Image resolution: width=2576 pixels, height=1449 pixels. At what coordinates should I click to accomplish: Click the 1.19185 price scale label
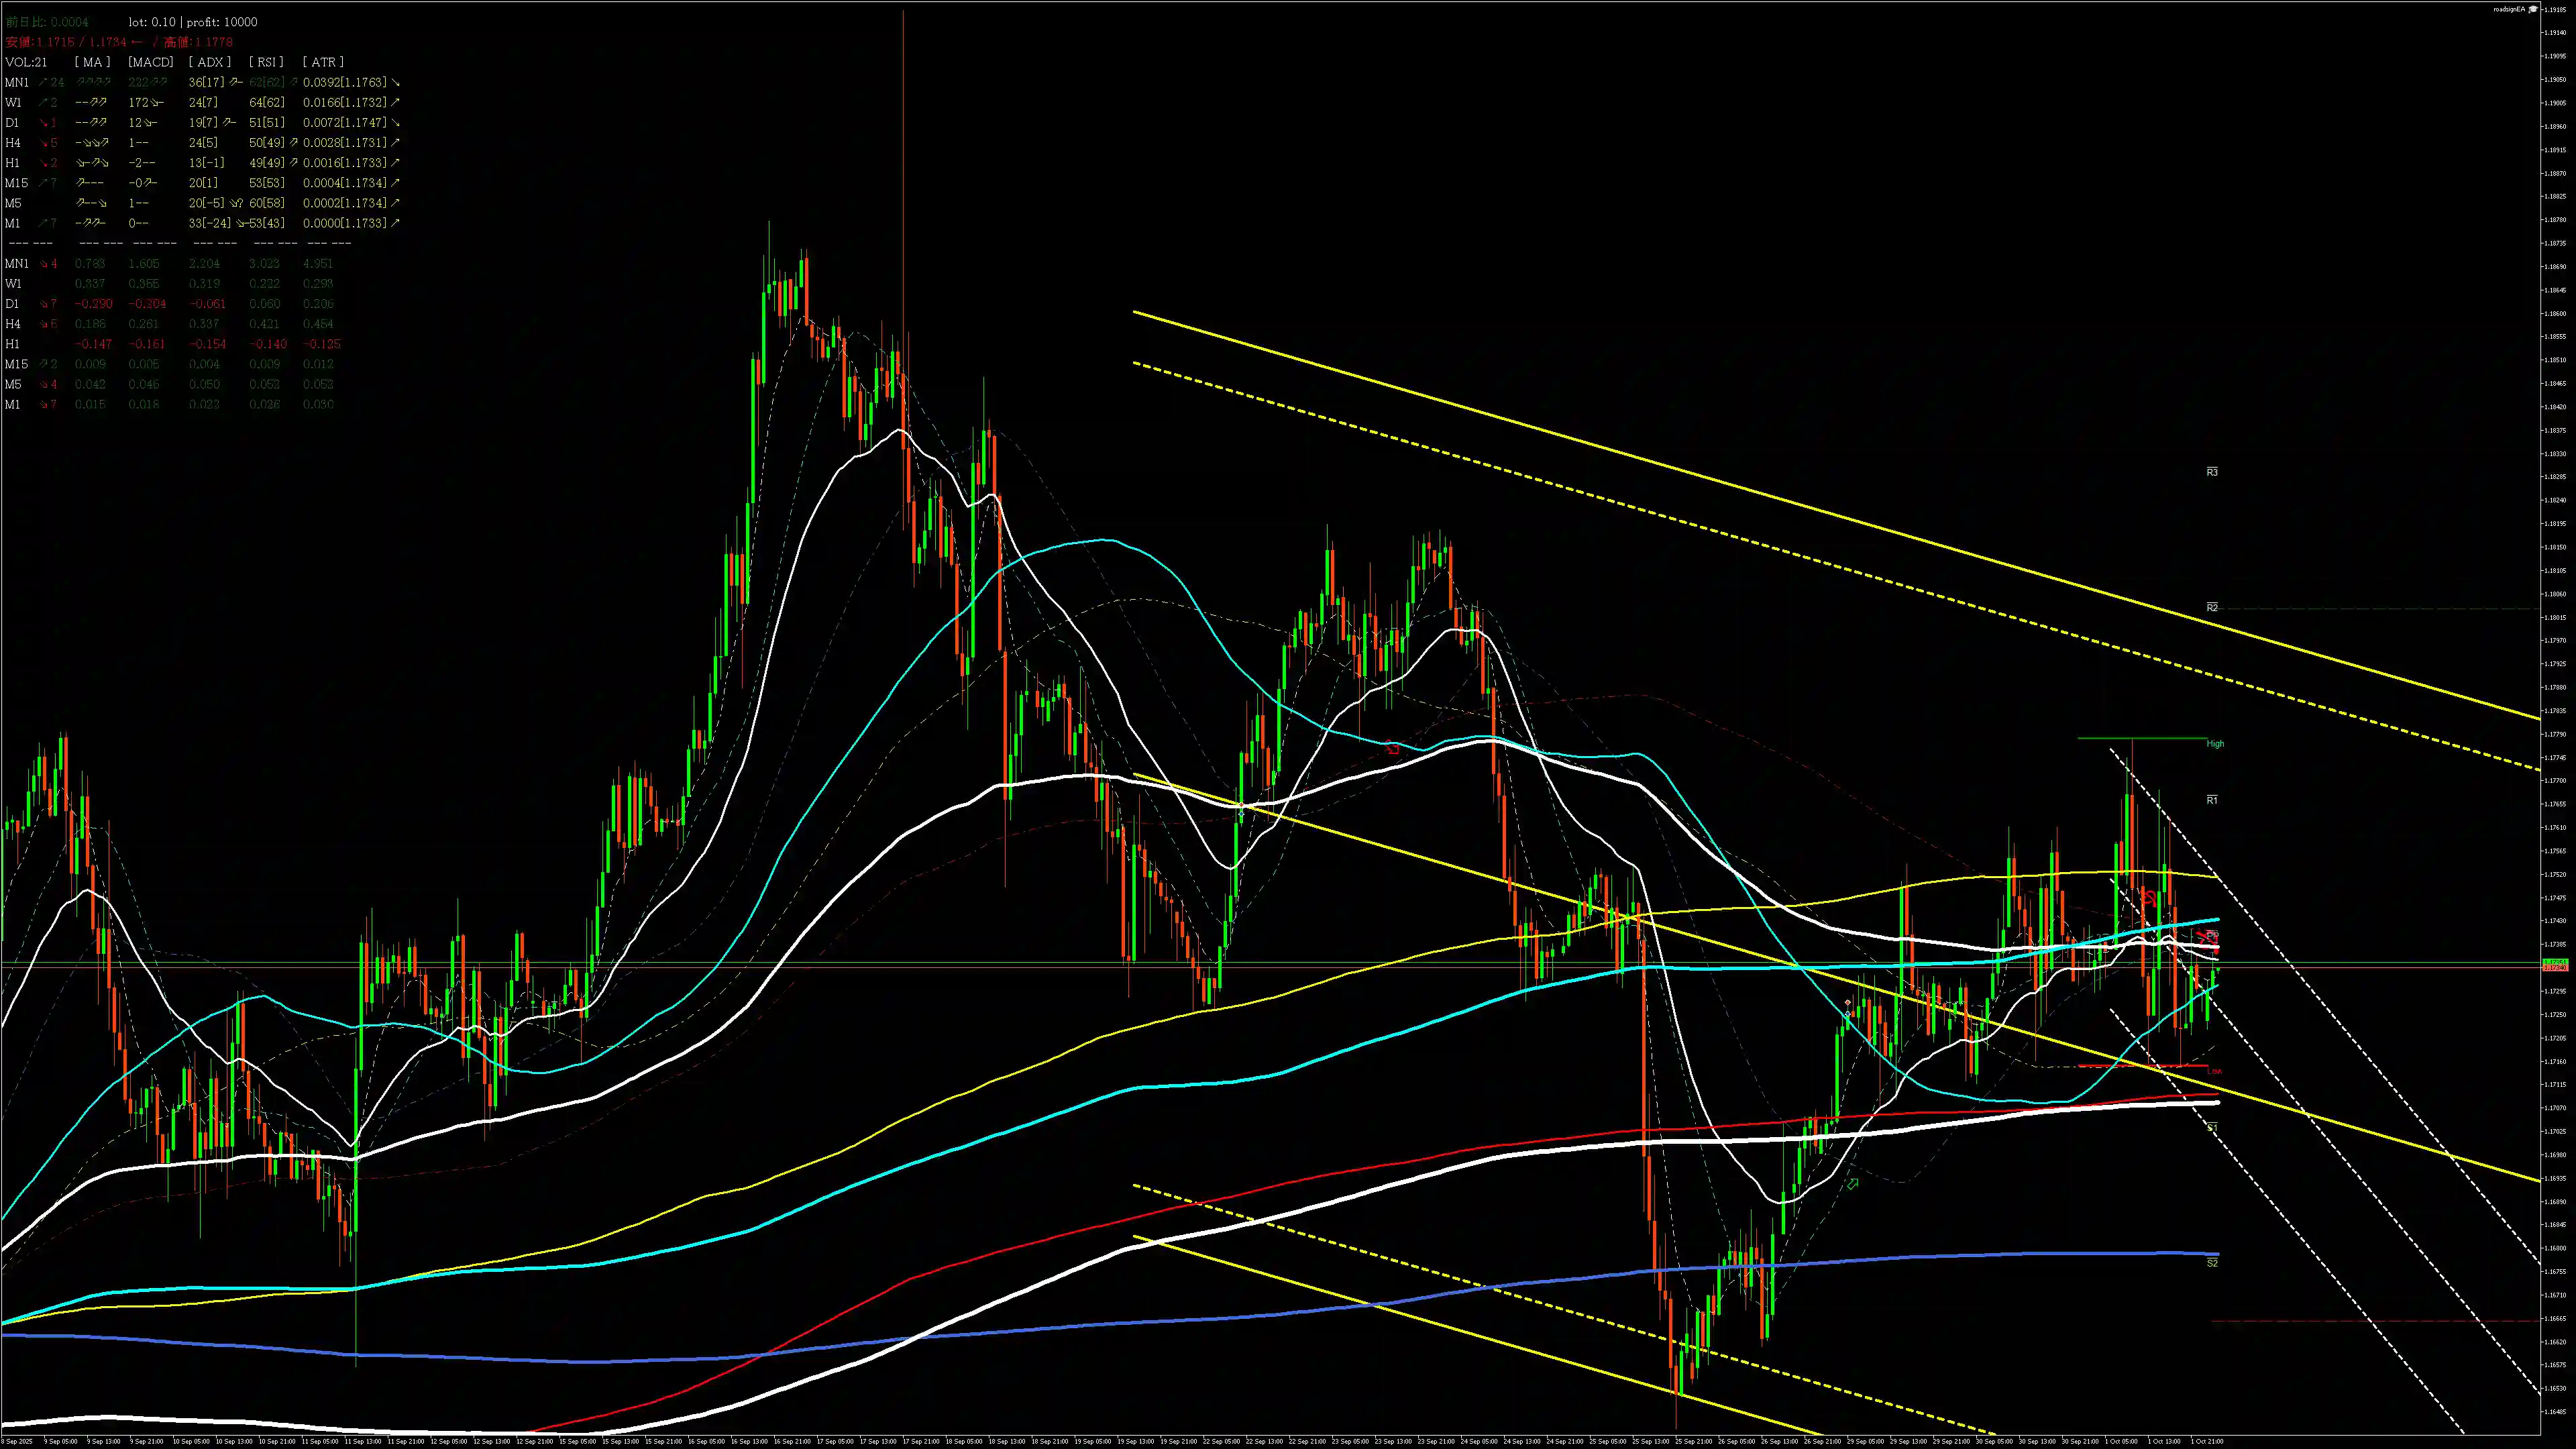(2556, 9)
